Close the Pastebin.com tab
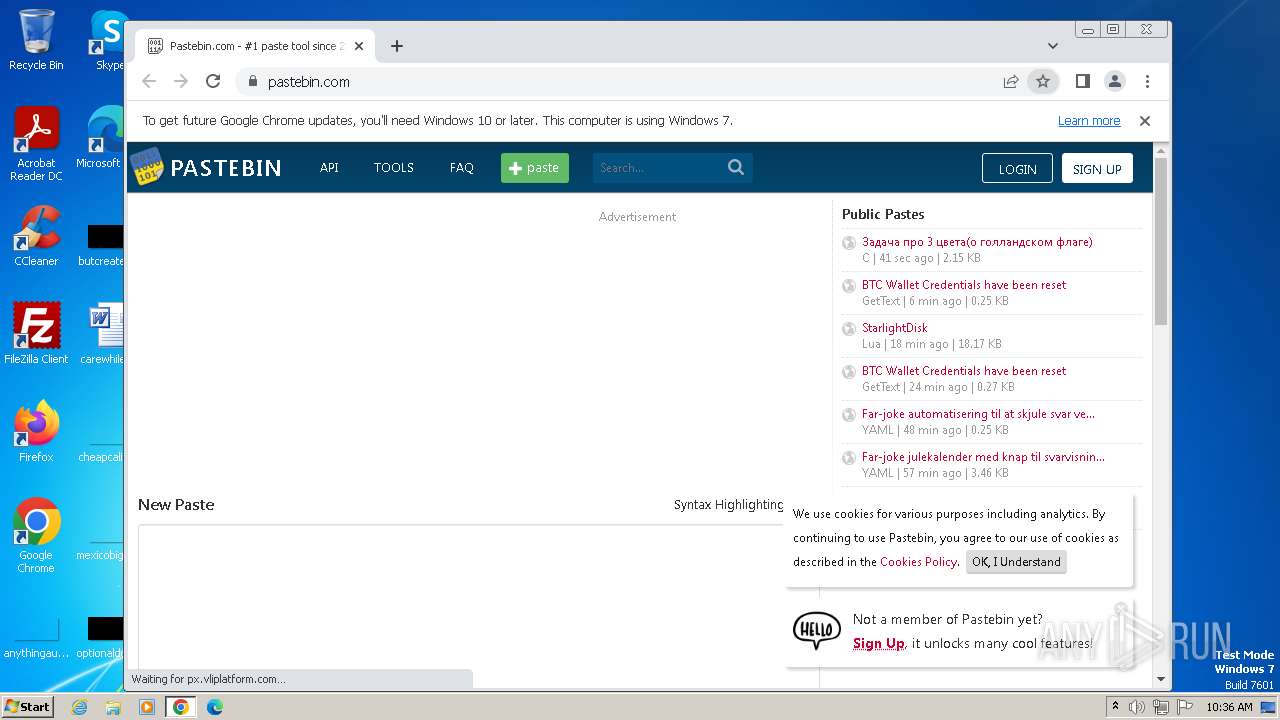 359,46
